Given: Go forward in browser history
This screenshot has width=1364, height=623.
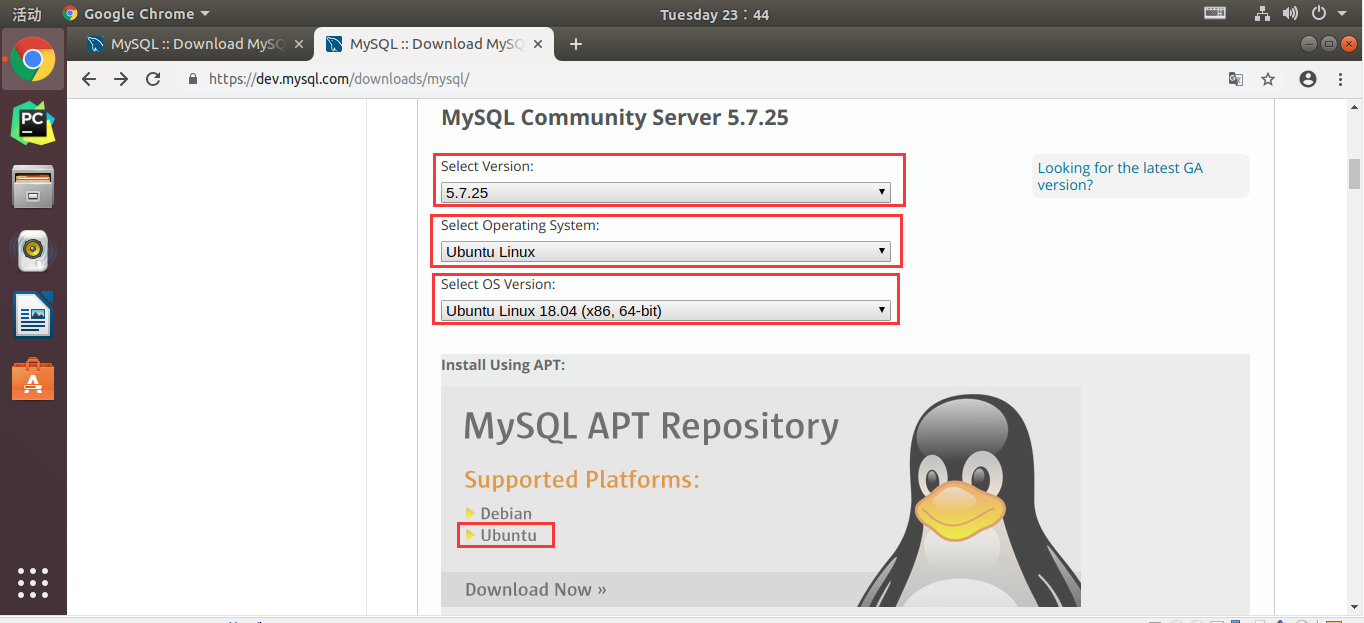Looking at the screenshot, I should 121,79.
